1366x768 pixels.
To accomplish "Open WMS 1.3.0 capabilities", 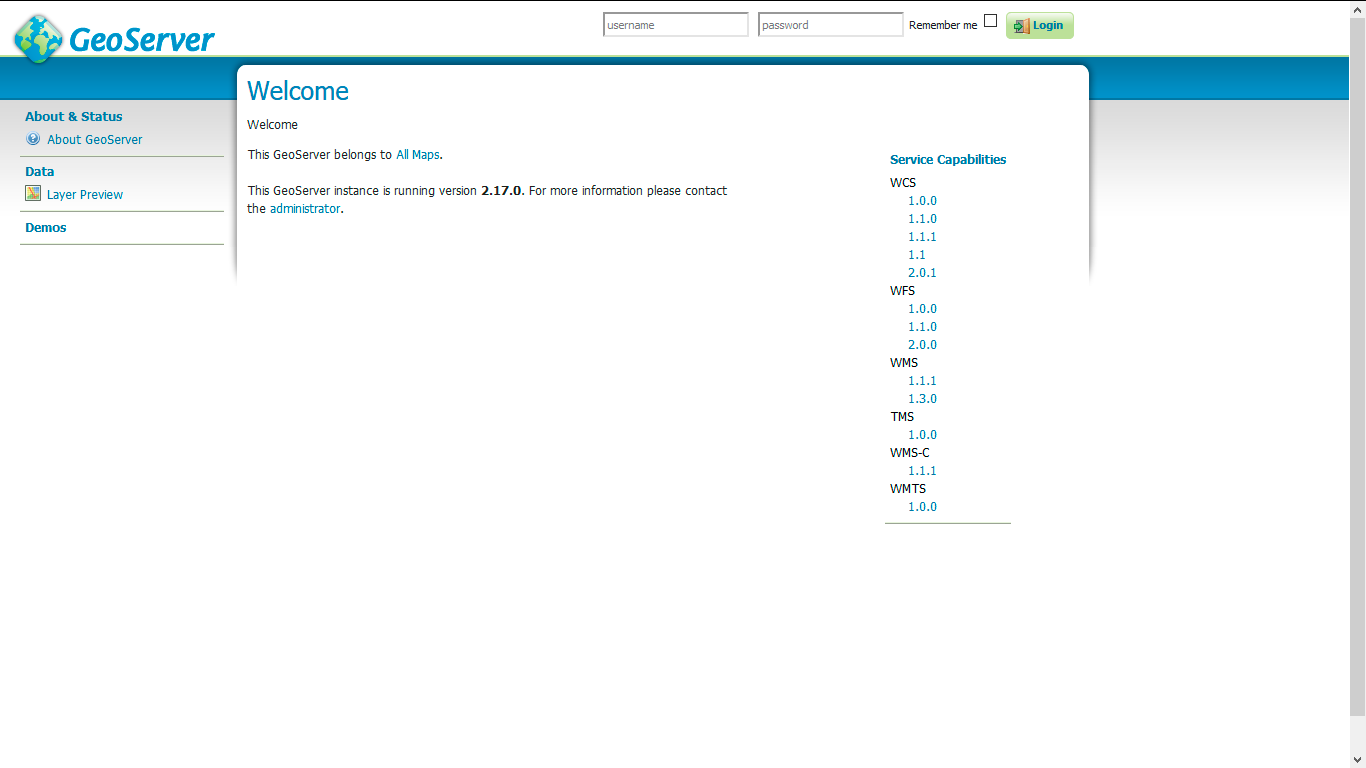I will coord(922,399).
